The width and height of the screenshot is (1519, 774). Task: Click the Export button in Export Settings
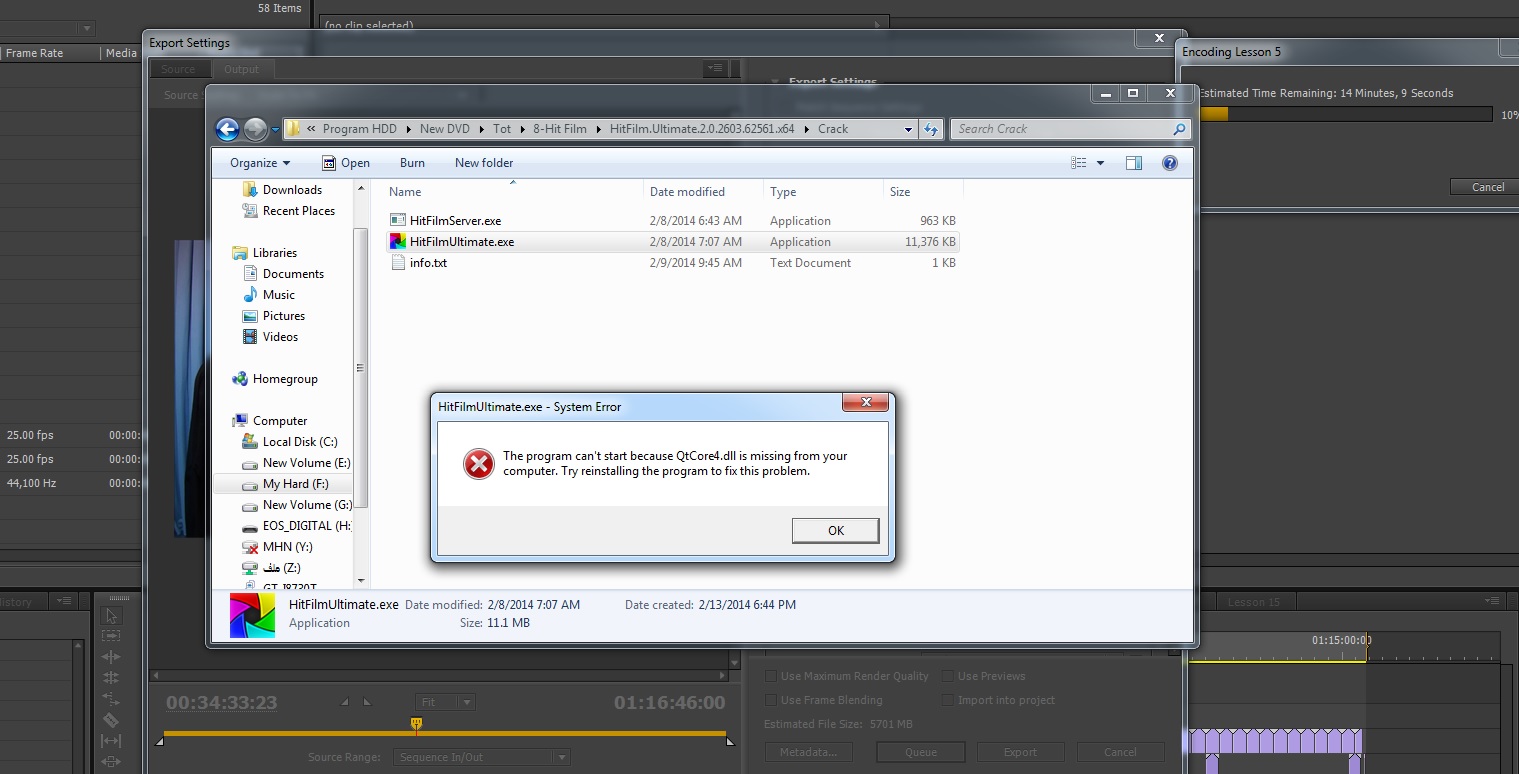pyautogui.click(x=1020, y=752)
